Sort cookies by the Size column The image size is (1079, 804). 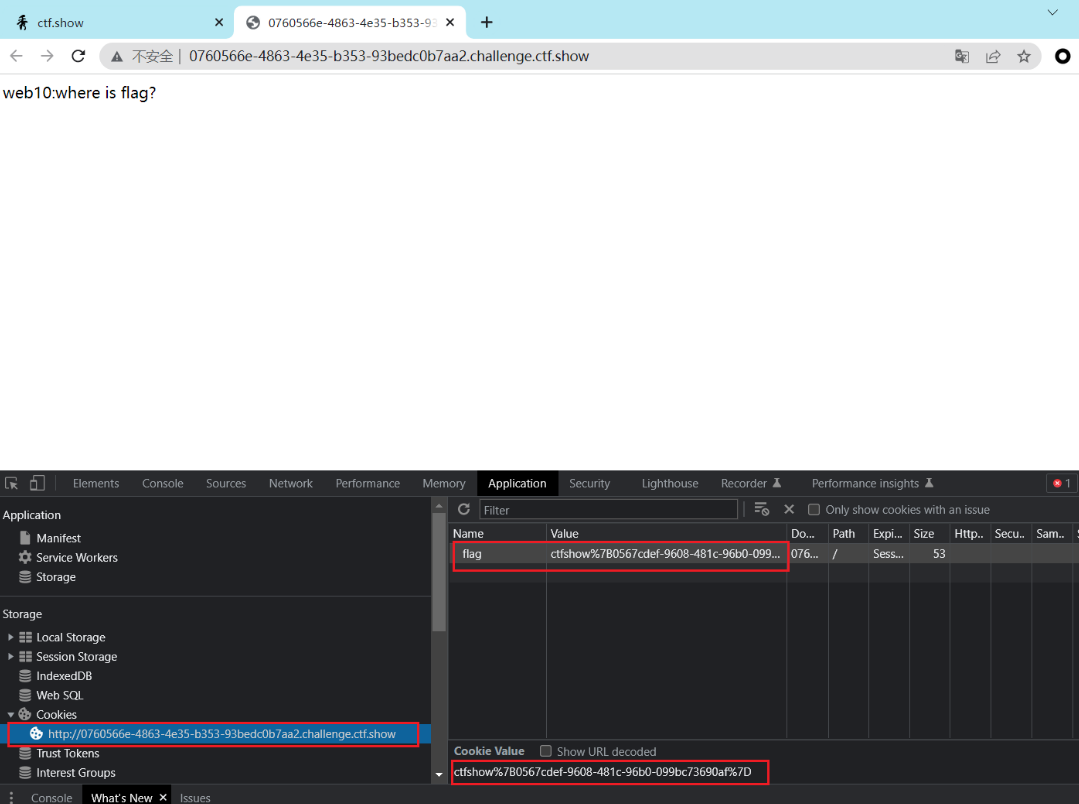tap(929, 533)
